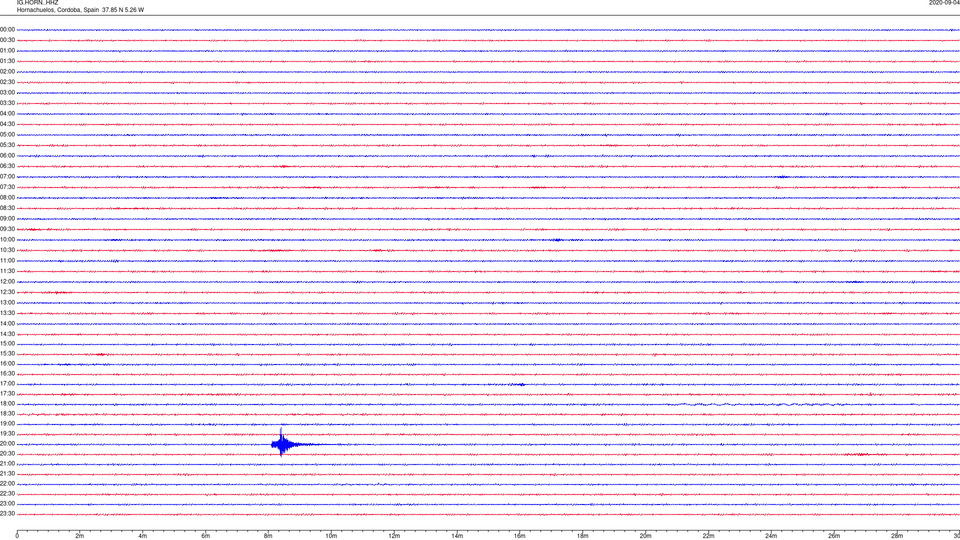
Task: Select the '11:00' time label
Action: pyautogui.click(x=7, y=261)
